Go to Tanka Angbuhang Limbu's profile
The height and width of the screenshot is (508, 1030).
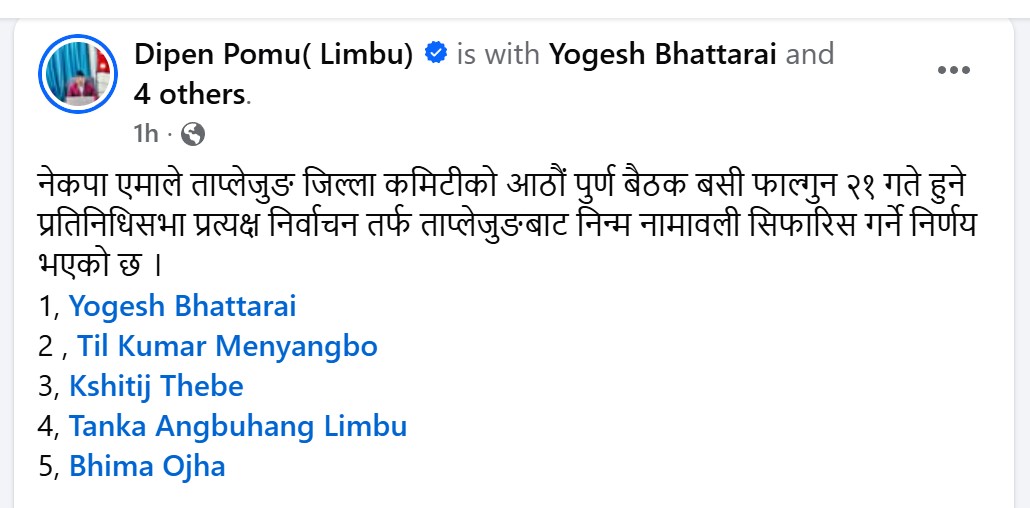pos(238,426)
